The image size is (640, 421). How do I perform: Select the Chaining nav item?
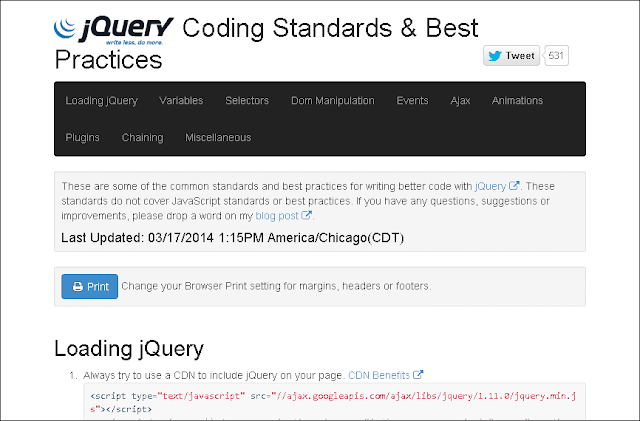pyautogui.click(x=142, y=138)
